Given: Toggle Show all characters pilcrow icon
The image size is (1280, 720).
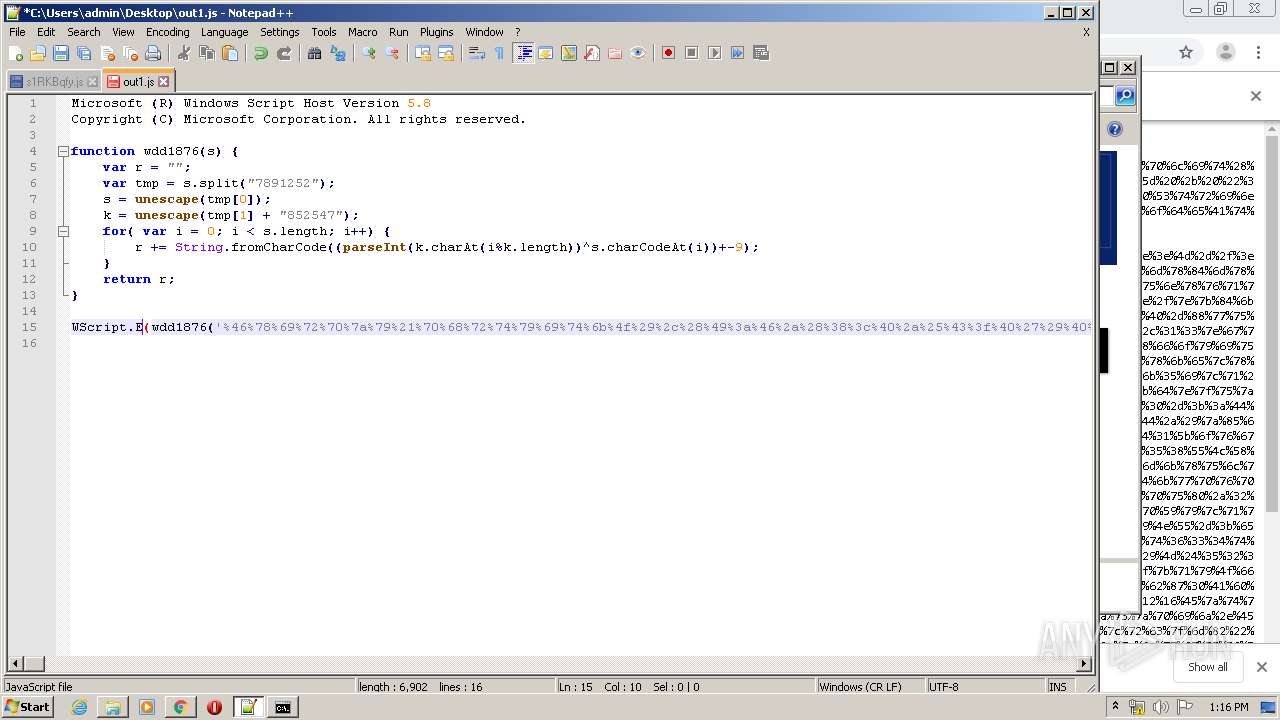Looking at the screenshot, I should tap(499, 53).
